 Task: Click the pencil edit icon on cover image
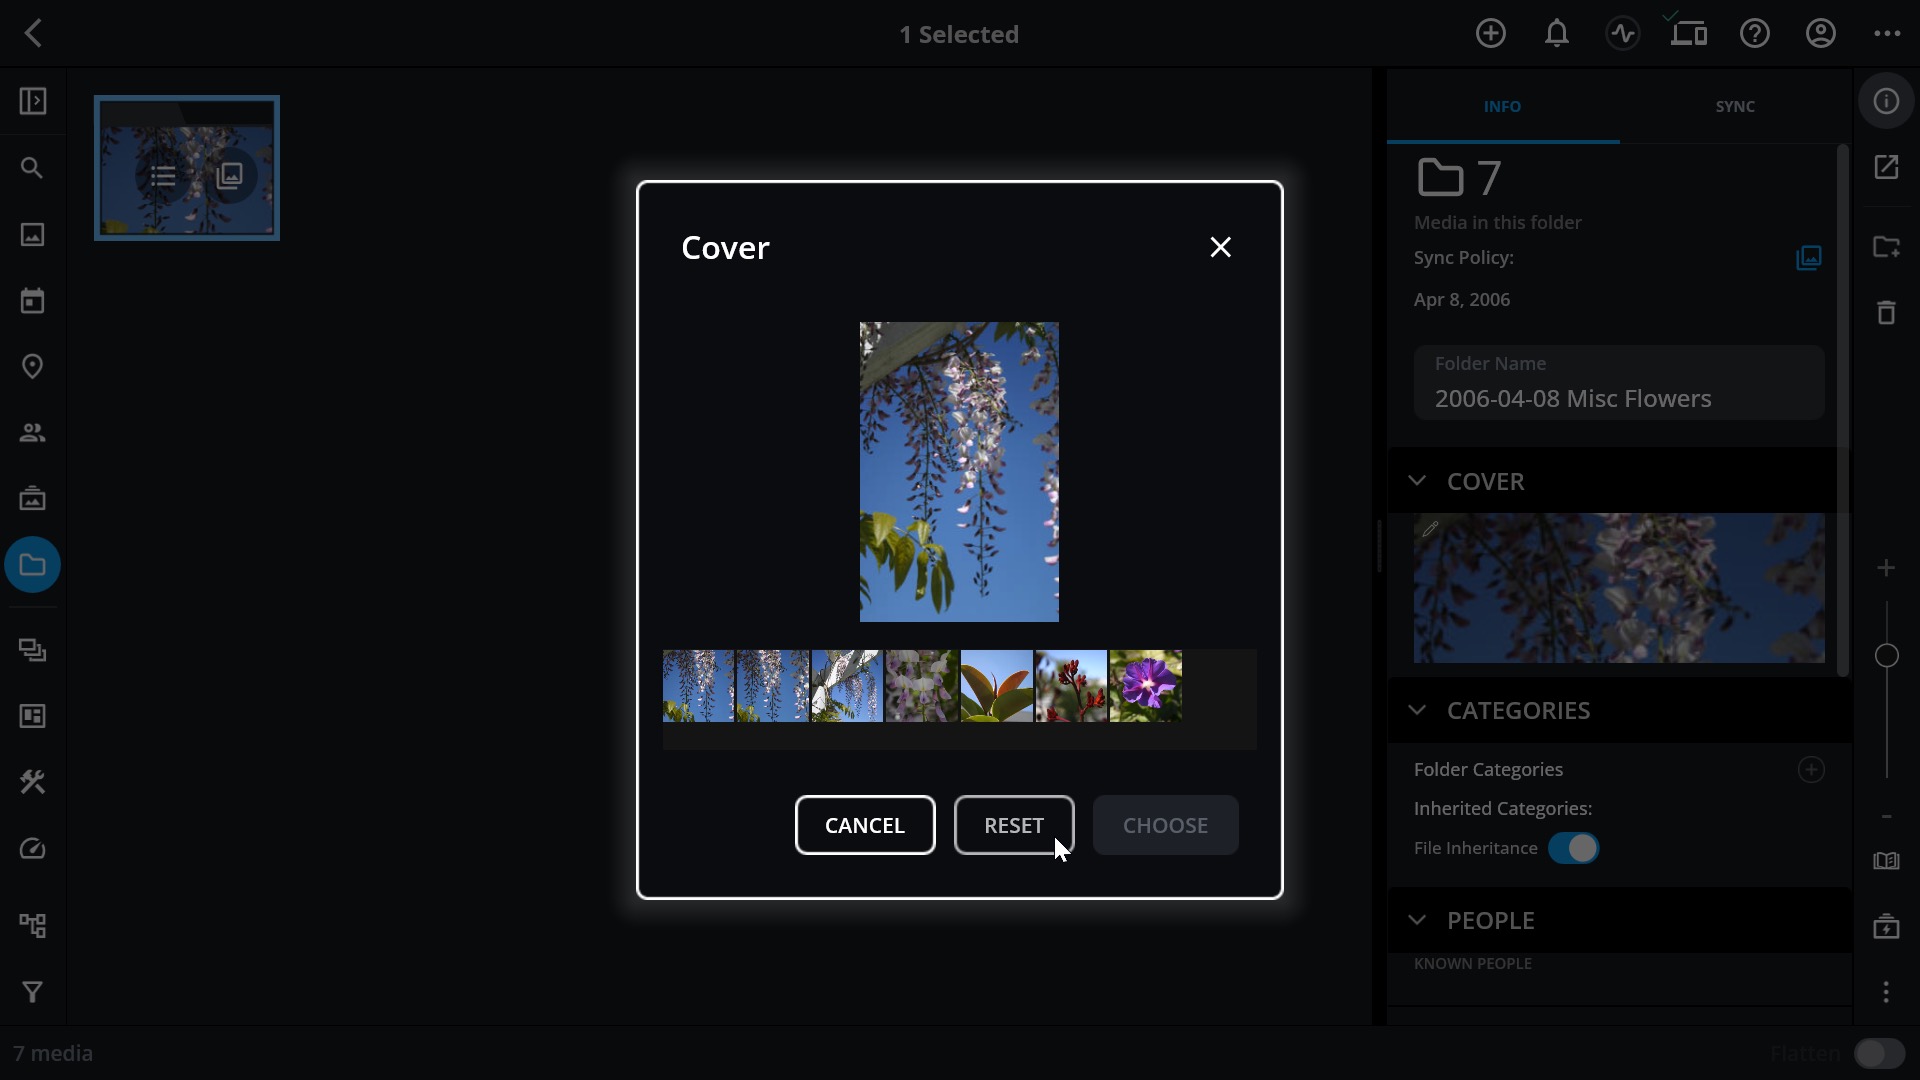coord(1430,529)
